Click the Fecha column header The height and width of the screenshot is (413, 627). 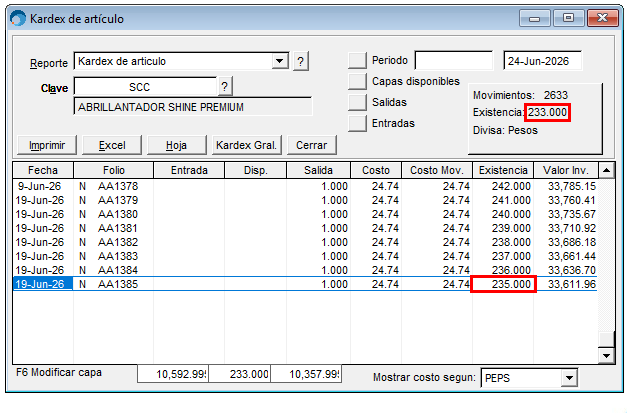(x=43, y=170)
